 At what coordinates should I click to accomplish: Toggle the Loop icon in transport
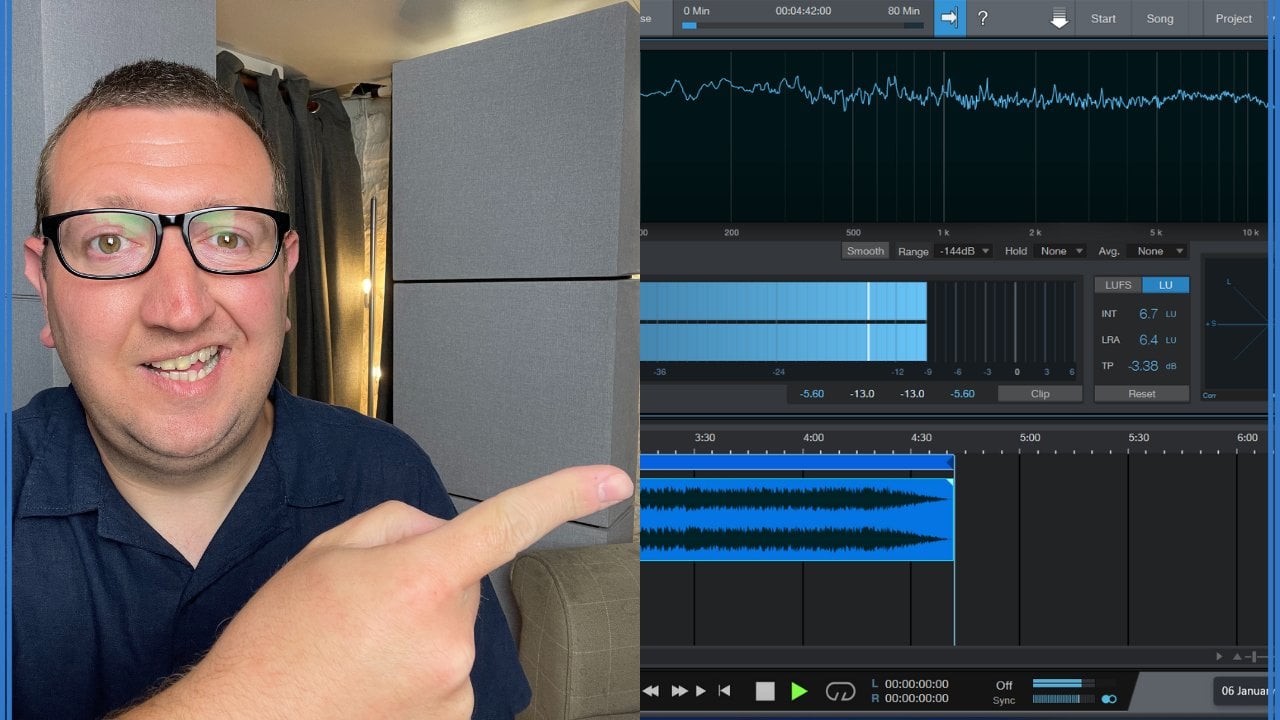tap(840, 691)
